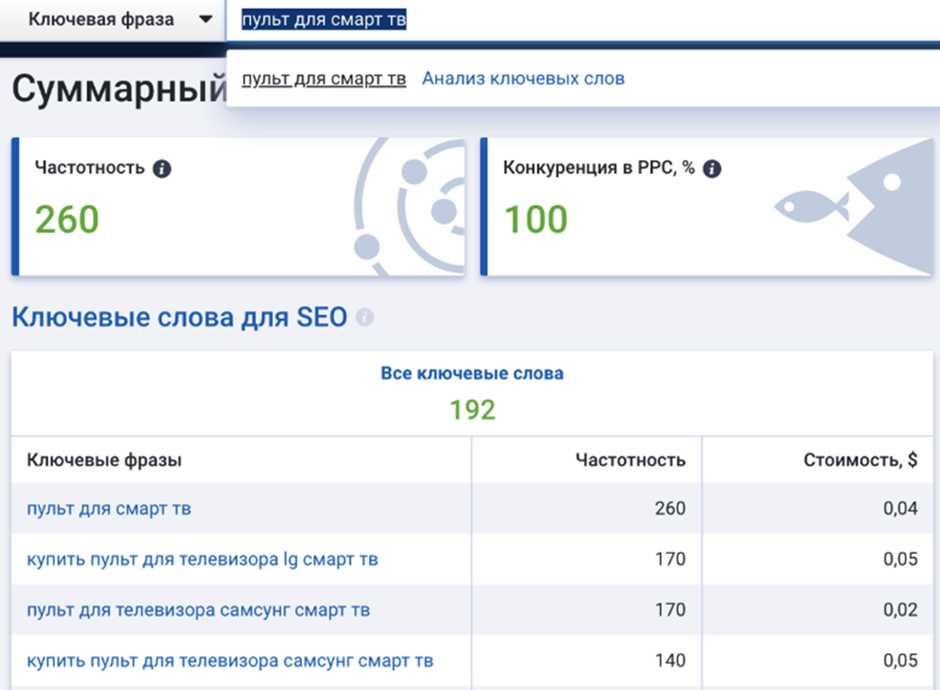The width and height of the screenshot is (940, 690).
Task: Sort the table by the "Частотность" column header
Action: (x=630, y=459)
